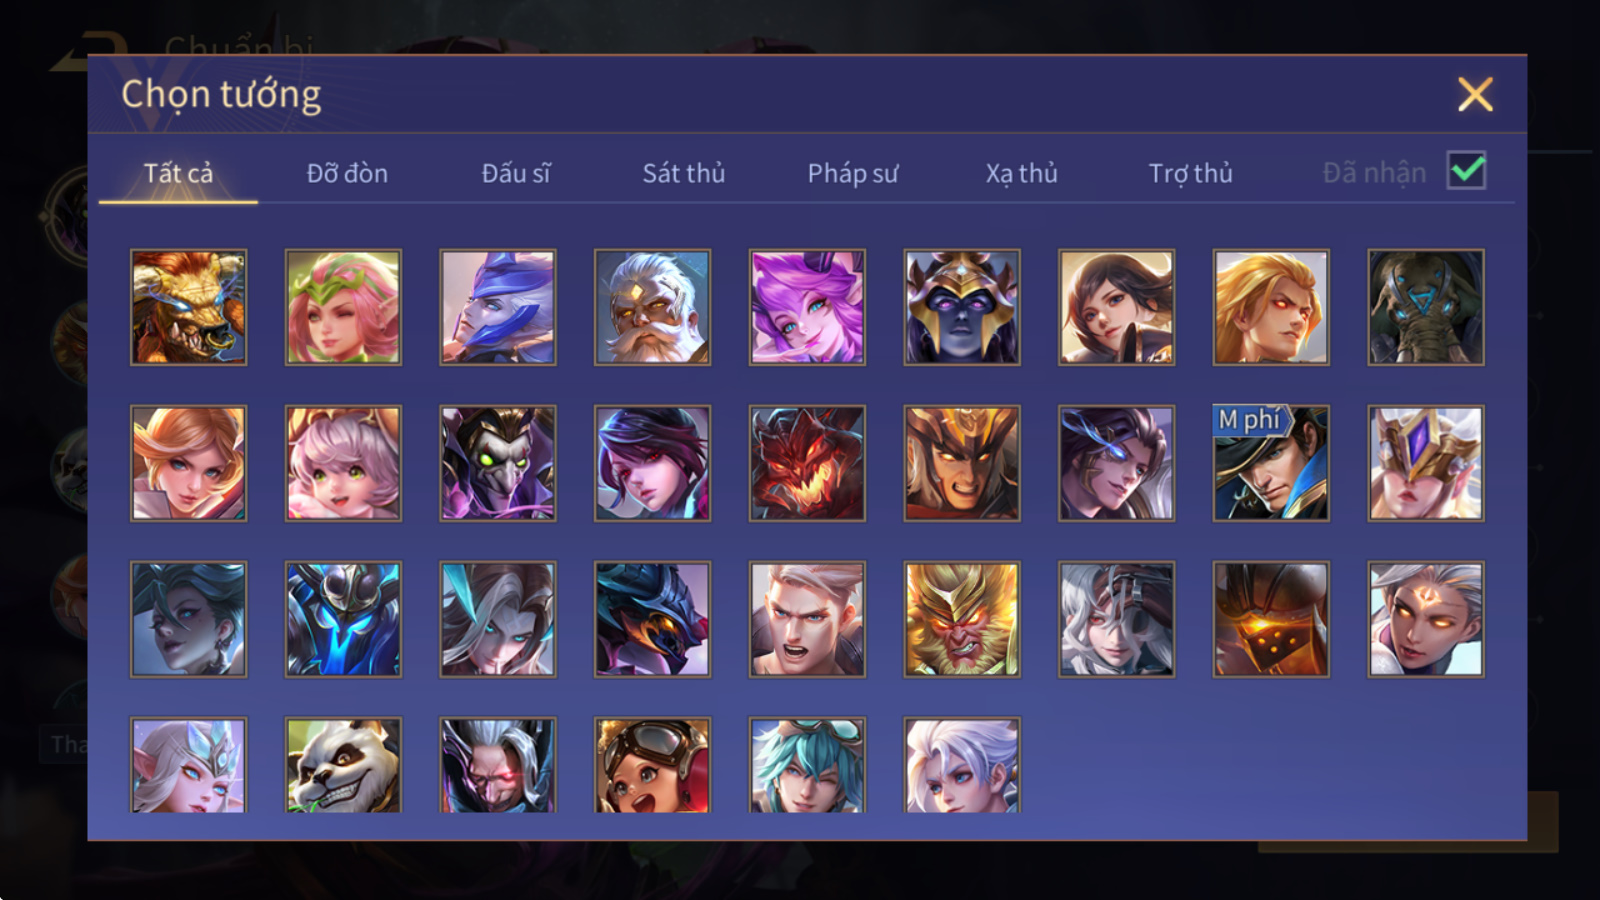
Task: Toggle the 'Đã nhận' checkbox
Action: point(1467,171)
